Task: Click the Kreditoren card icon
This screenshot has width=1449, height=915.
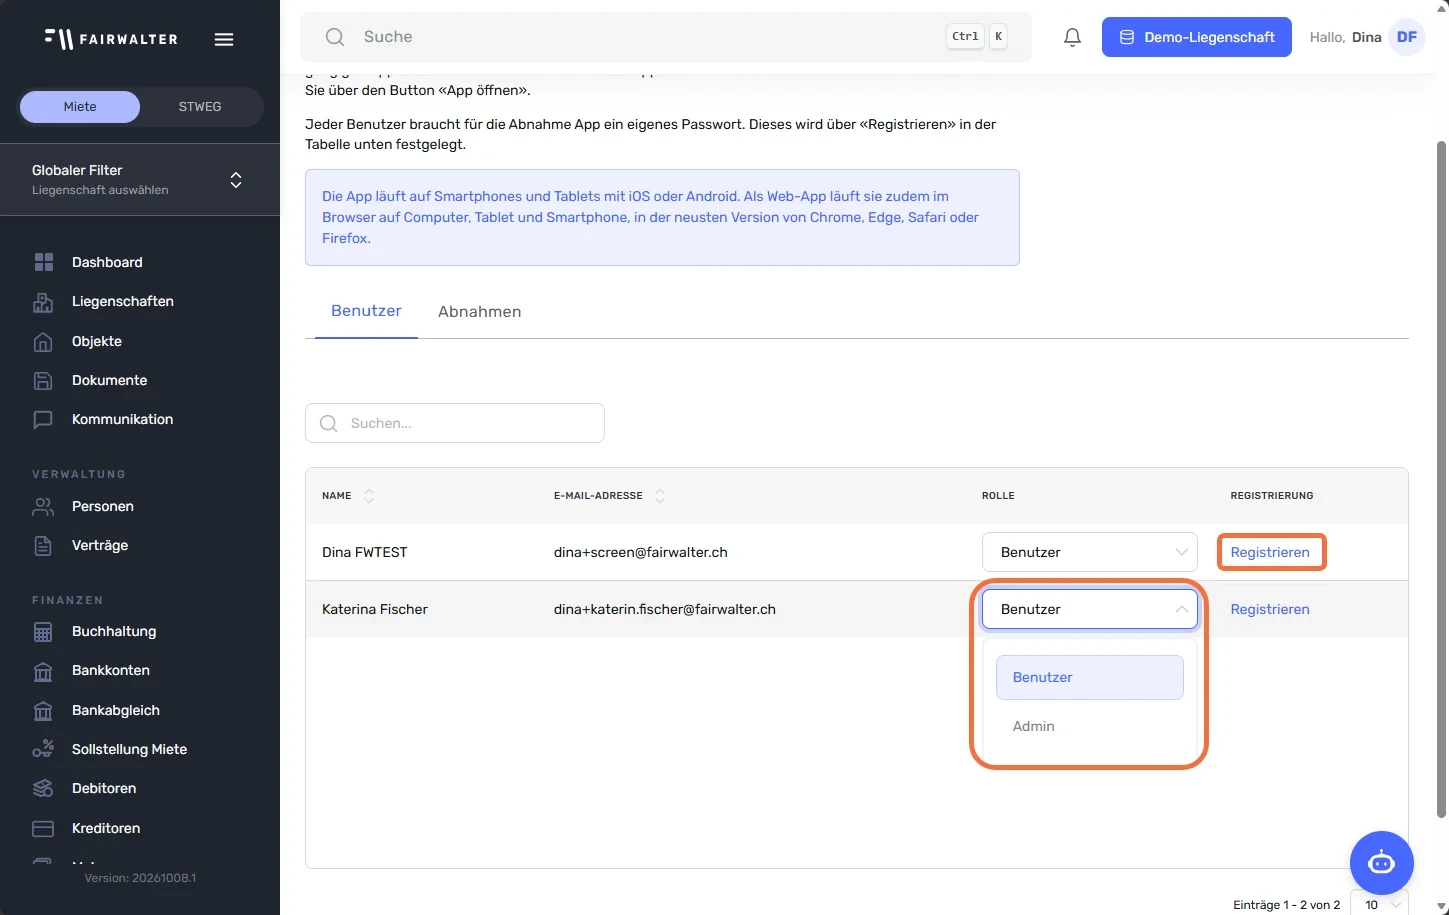Action: (43, 829)
